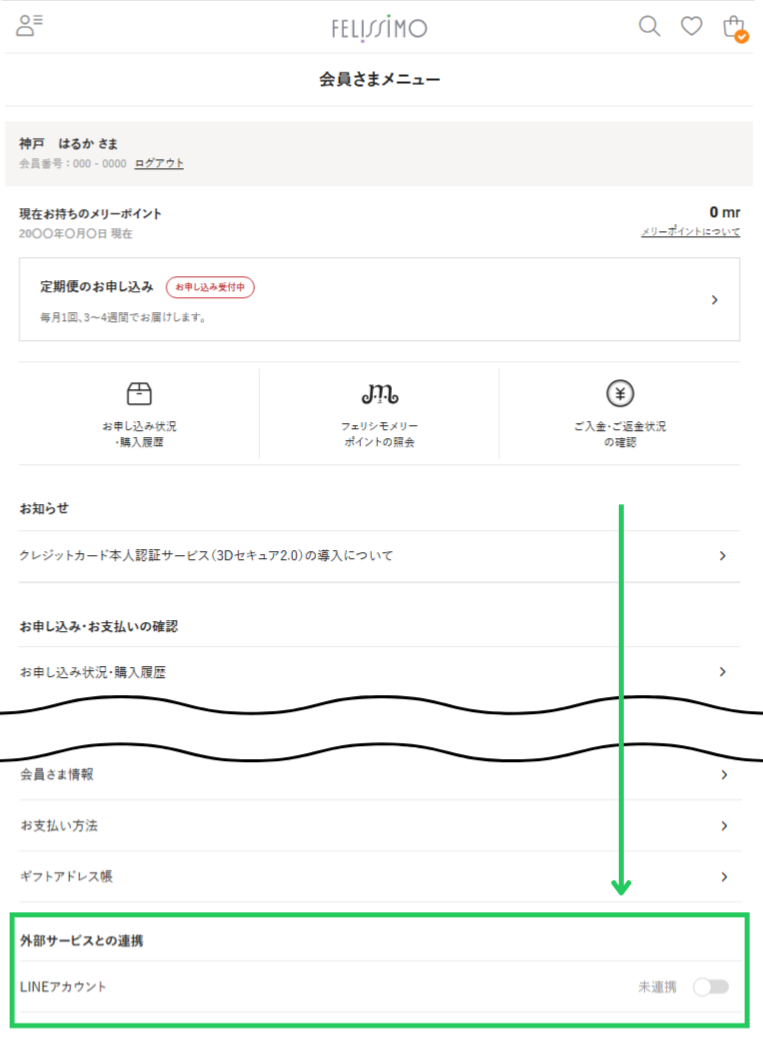The image size is (763, 1059).
Task: Click the yen icon for ご入金・ご返金状況
Action: [620, 393]
